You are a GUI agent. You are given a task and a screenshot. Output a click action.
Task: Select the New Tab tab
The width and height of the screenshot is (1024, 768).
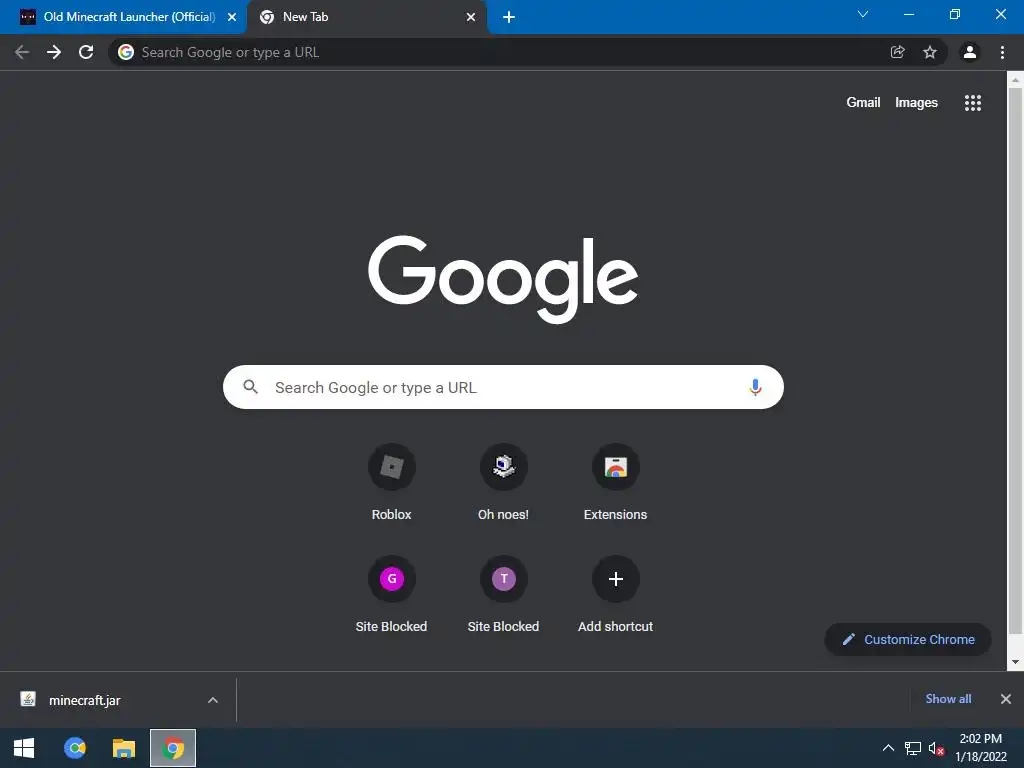point(366,17)
